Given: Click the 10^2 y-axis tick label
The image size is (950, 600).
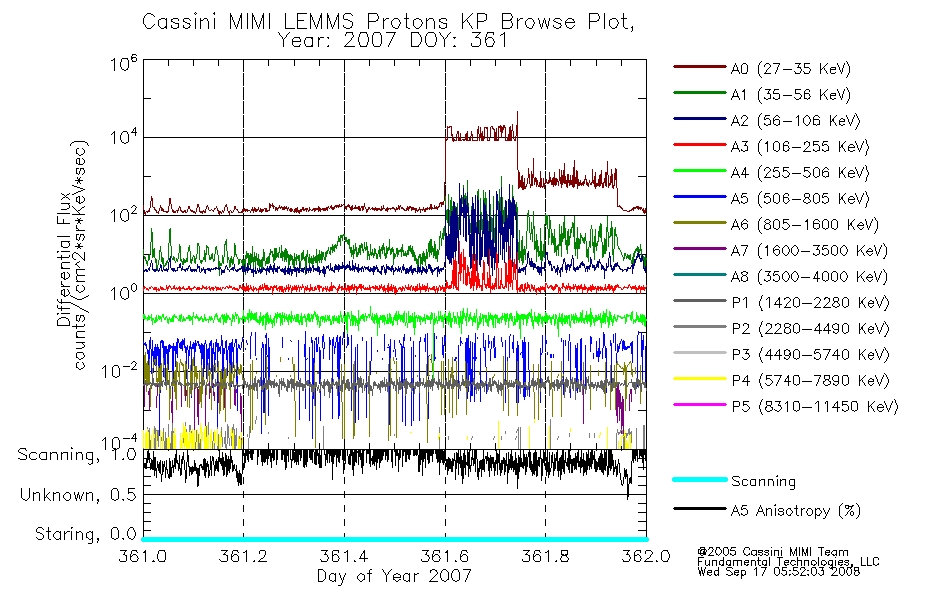Looking at the screenshot, I should pos(124,214).
